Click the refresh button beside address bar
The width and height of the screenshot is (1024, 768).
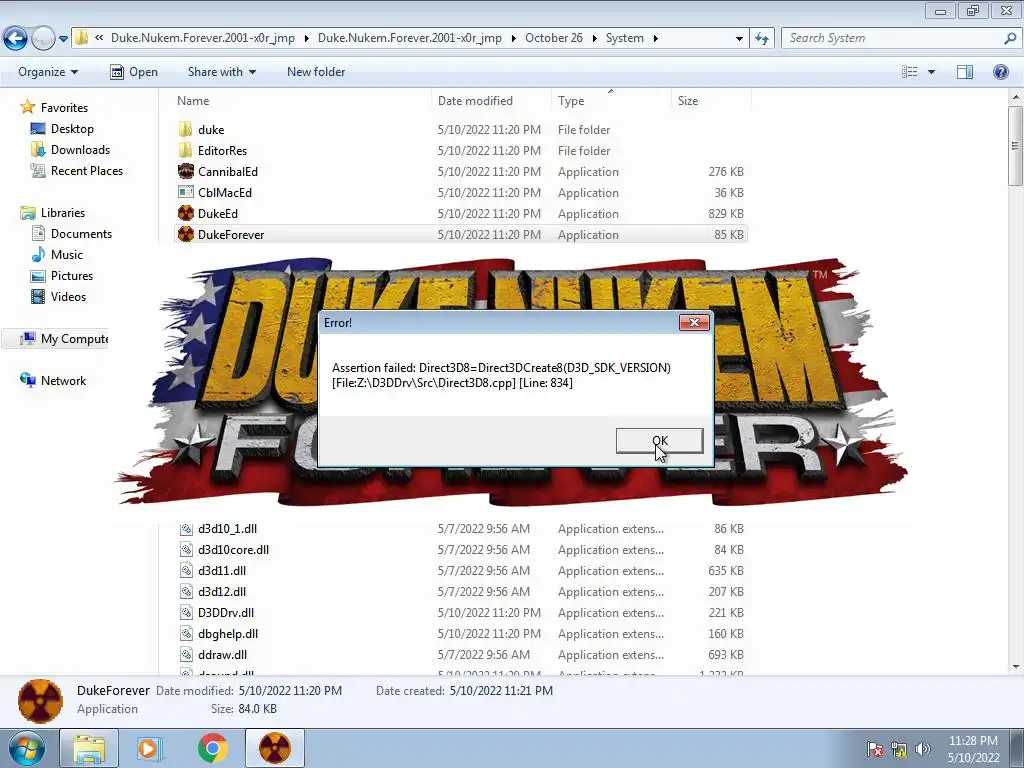762,39
